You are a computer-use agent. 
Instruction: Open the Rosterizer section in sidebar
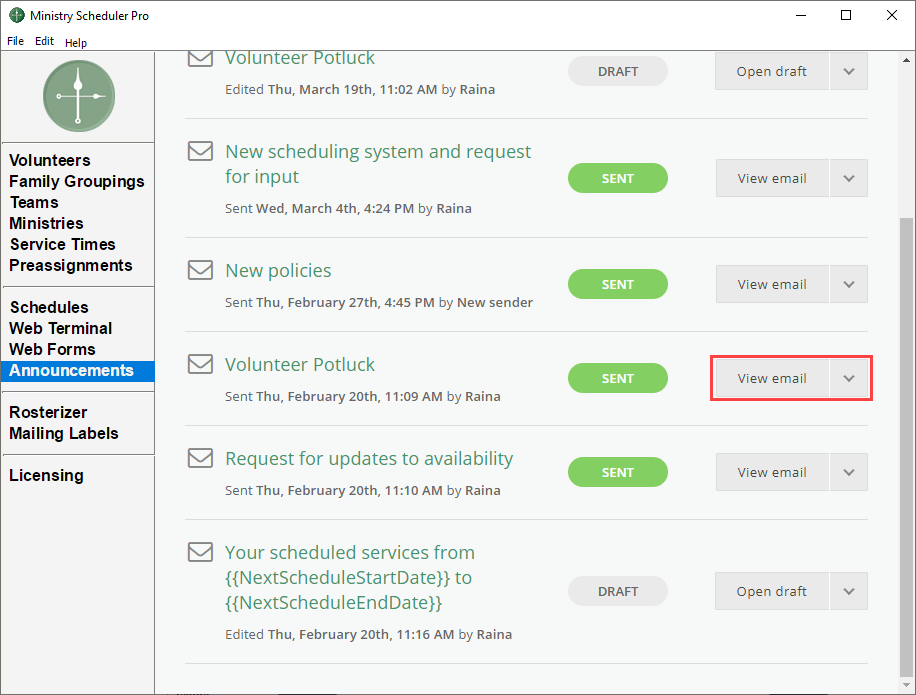click(48, 412)
